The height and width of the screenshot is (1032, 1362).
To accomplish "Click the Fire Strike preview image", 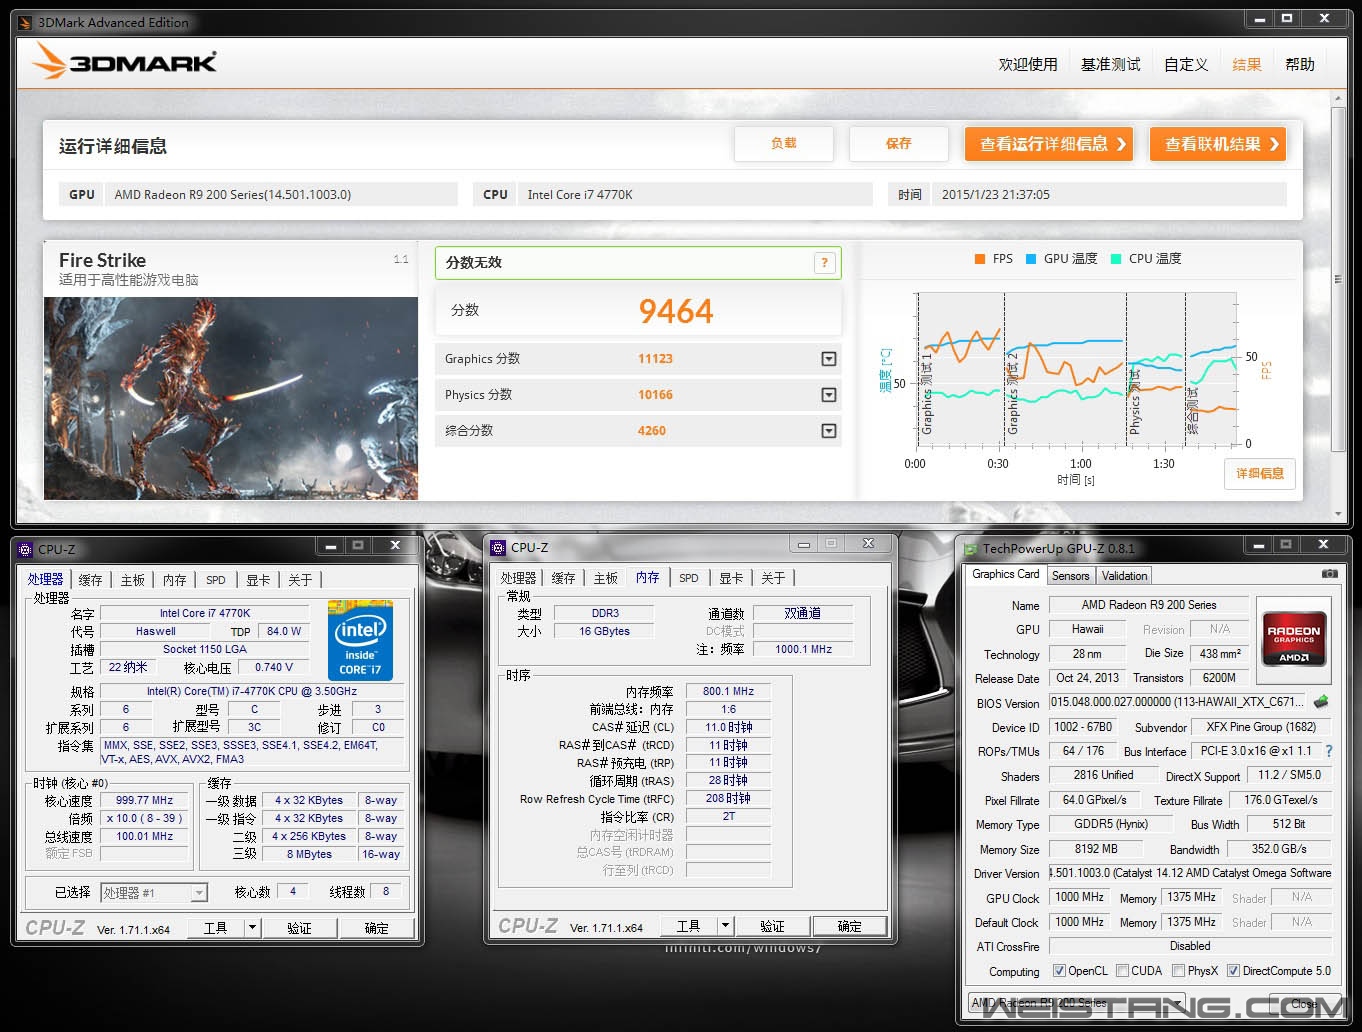I will coord(231,398).
